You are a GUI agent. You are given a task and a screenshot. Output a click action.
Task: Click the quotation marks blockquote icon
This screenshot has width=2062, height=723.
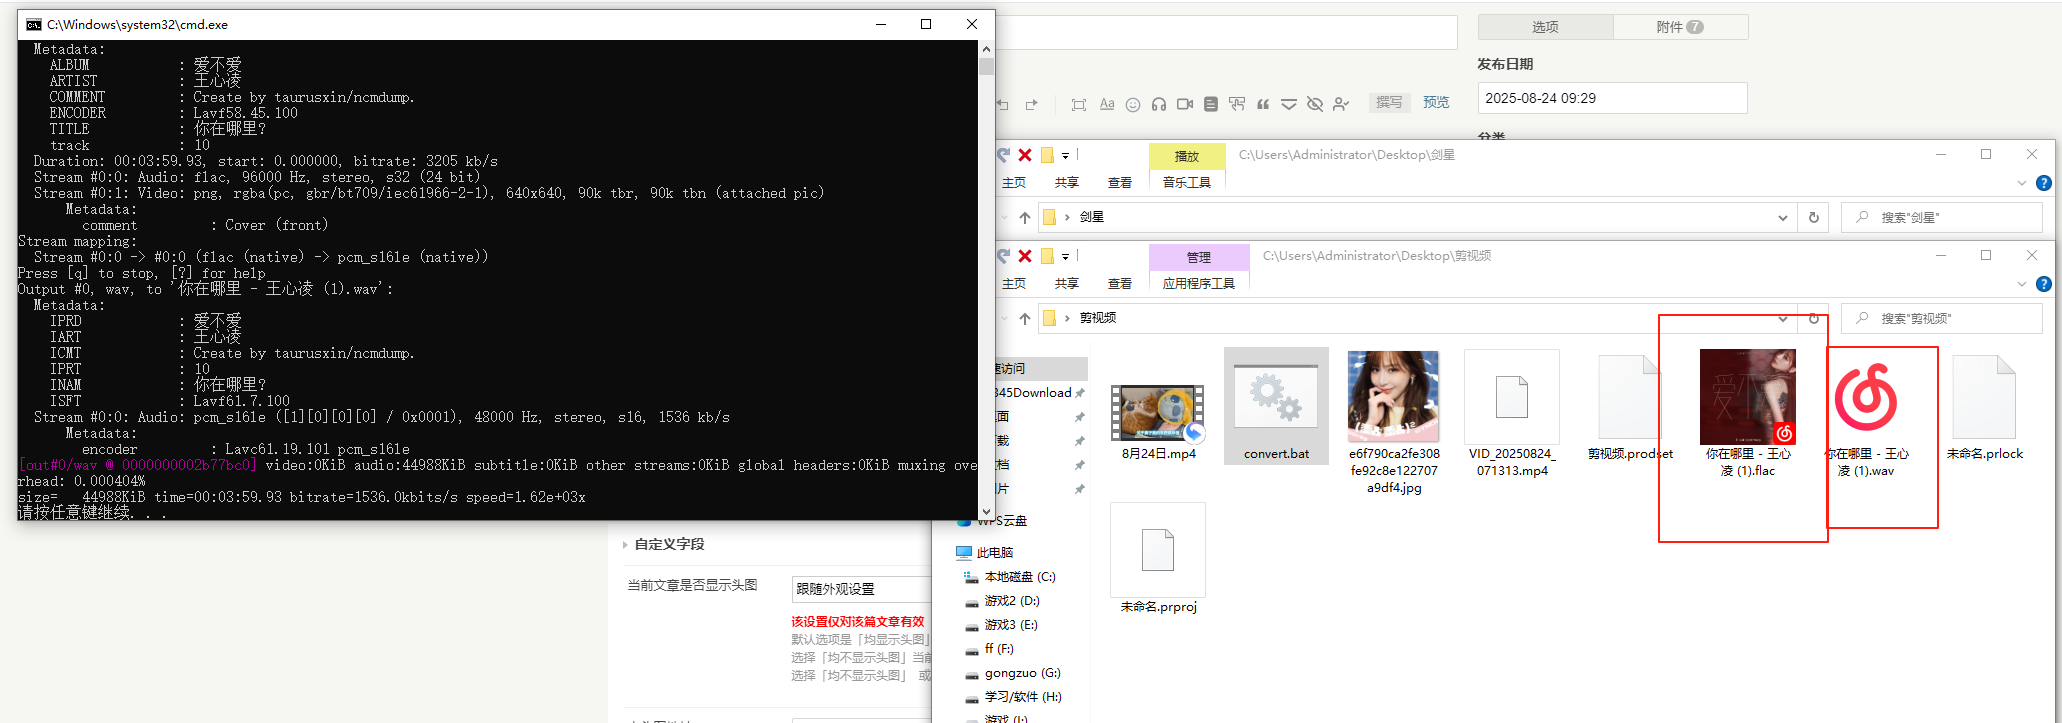pos(1263,104)
